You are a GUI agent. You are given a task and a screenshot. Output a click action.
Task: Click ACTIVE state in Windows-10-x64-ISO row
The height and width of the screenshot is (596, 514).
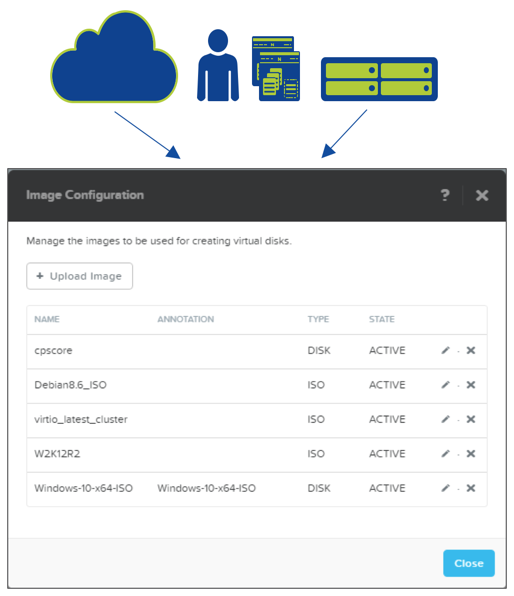tap(387, 488)
